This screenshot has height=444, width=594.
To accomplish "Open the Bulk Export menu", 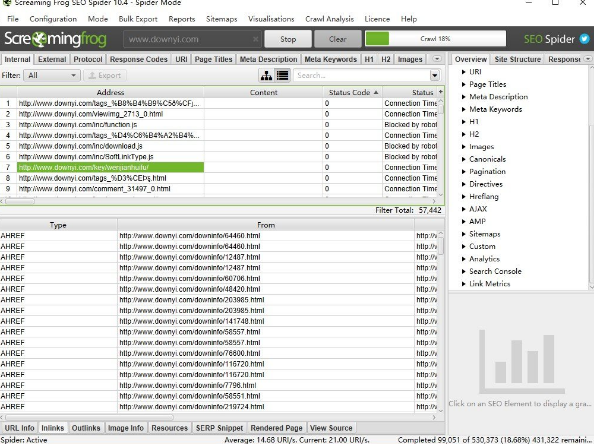I will pos(138,19).
